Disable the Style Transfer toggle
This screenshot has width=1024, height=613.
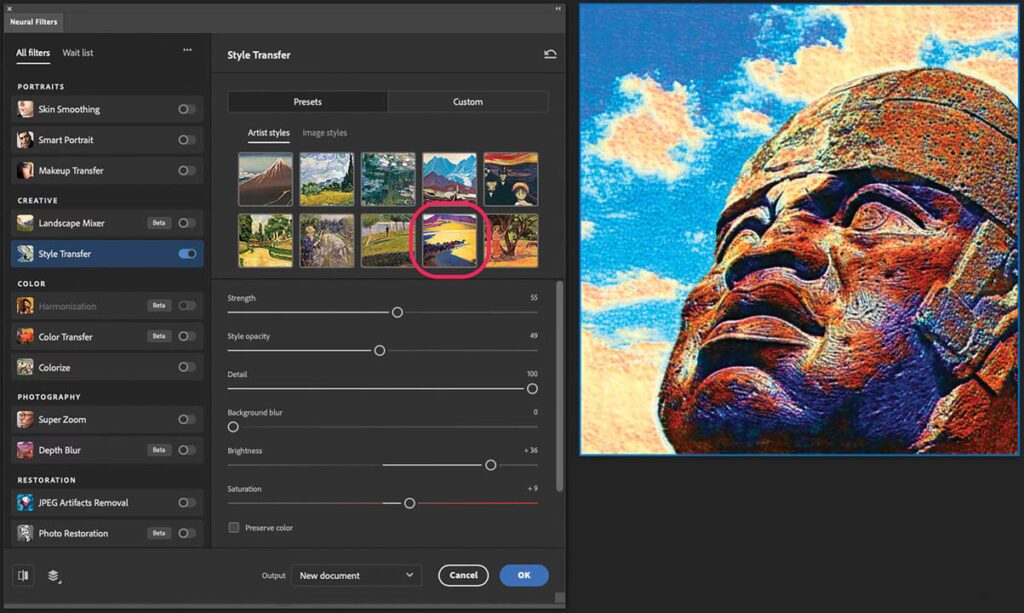187,254
